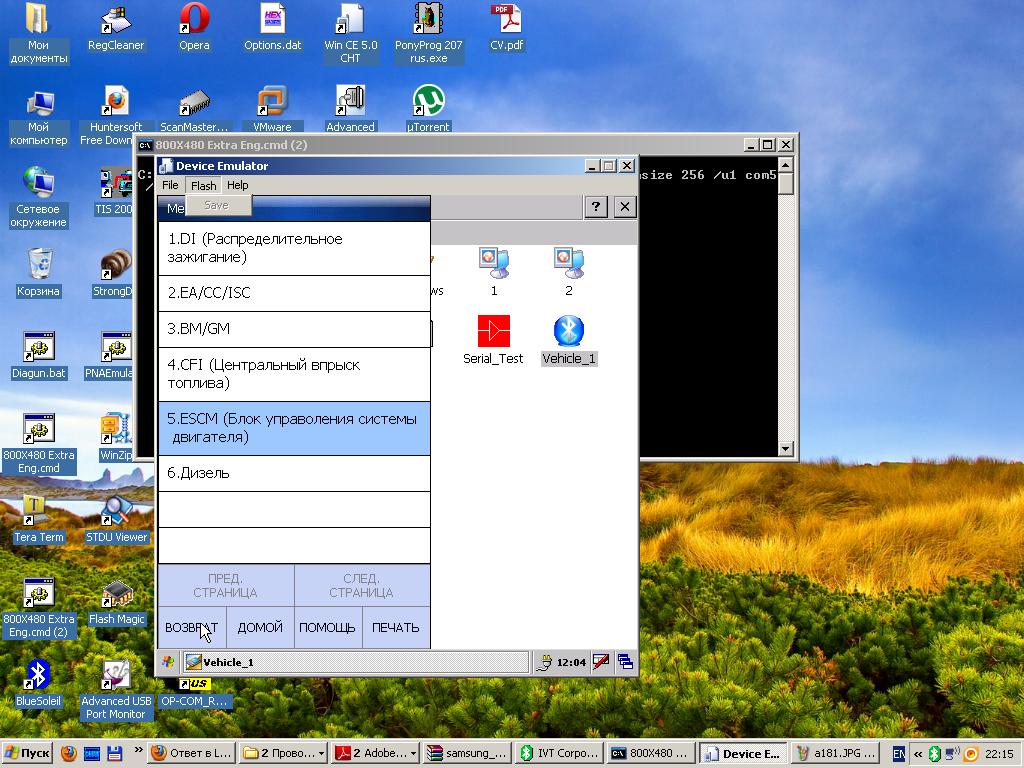
Task: Select Vehicle_1 Bluetooth icon in emulator
Action: (x=569, y=340)
